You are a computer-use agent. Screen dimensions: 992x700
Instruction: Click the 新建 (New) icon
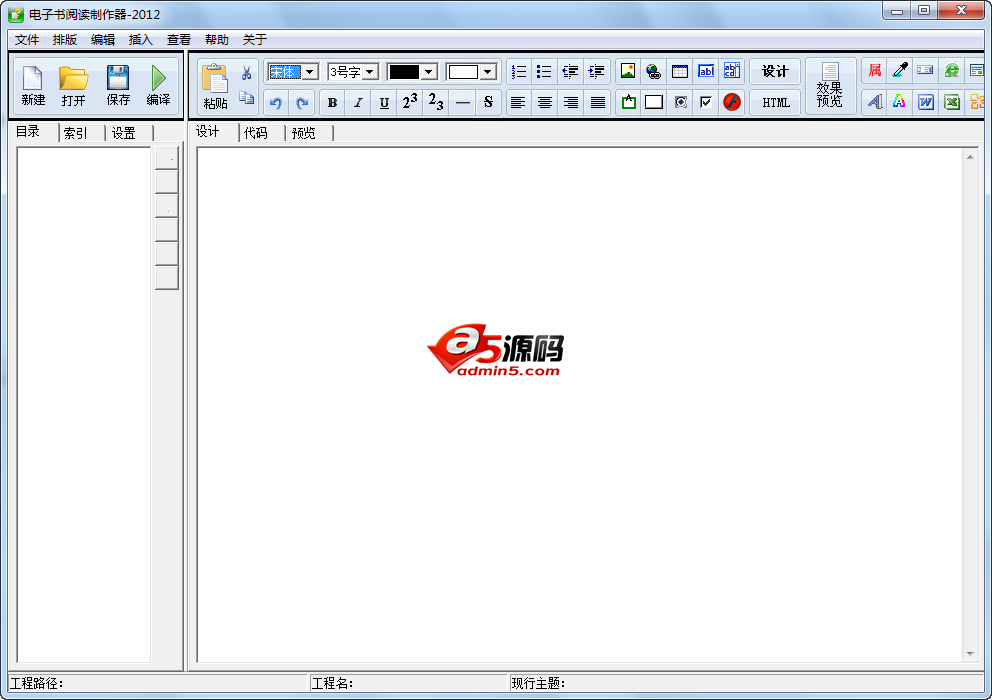(x=33, y=85)
